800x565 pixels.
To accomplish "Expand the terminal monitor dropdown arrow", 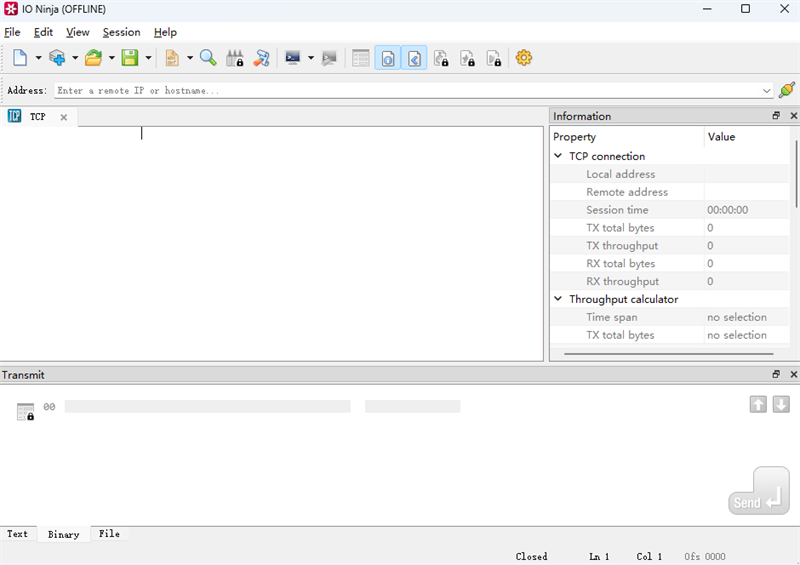I will point(311,58).
